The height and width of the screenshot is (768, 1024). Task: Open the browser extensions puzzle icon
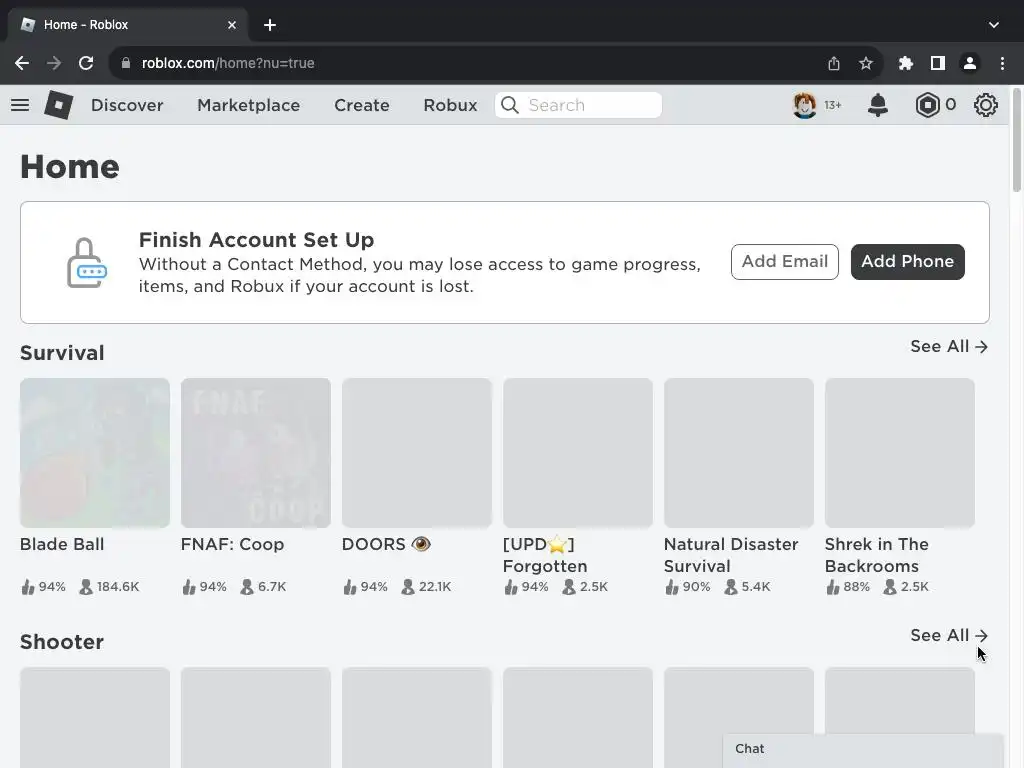tap(905, 63)
